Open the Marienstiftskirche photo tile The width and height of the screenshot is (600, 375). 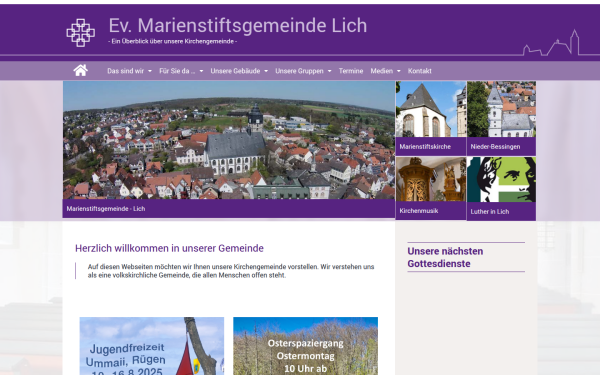coord(431,109)
